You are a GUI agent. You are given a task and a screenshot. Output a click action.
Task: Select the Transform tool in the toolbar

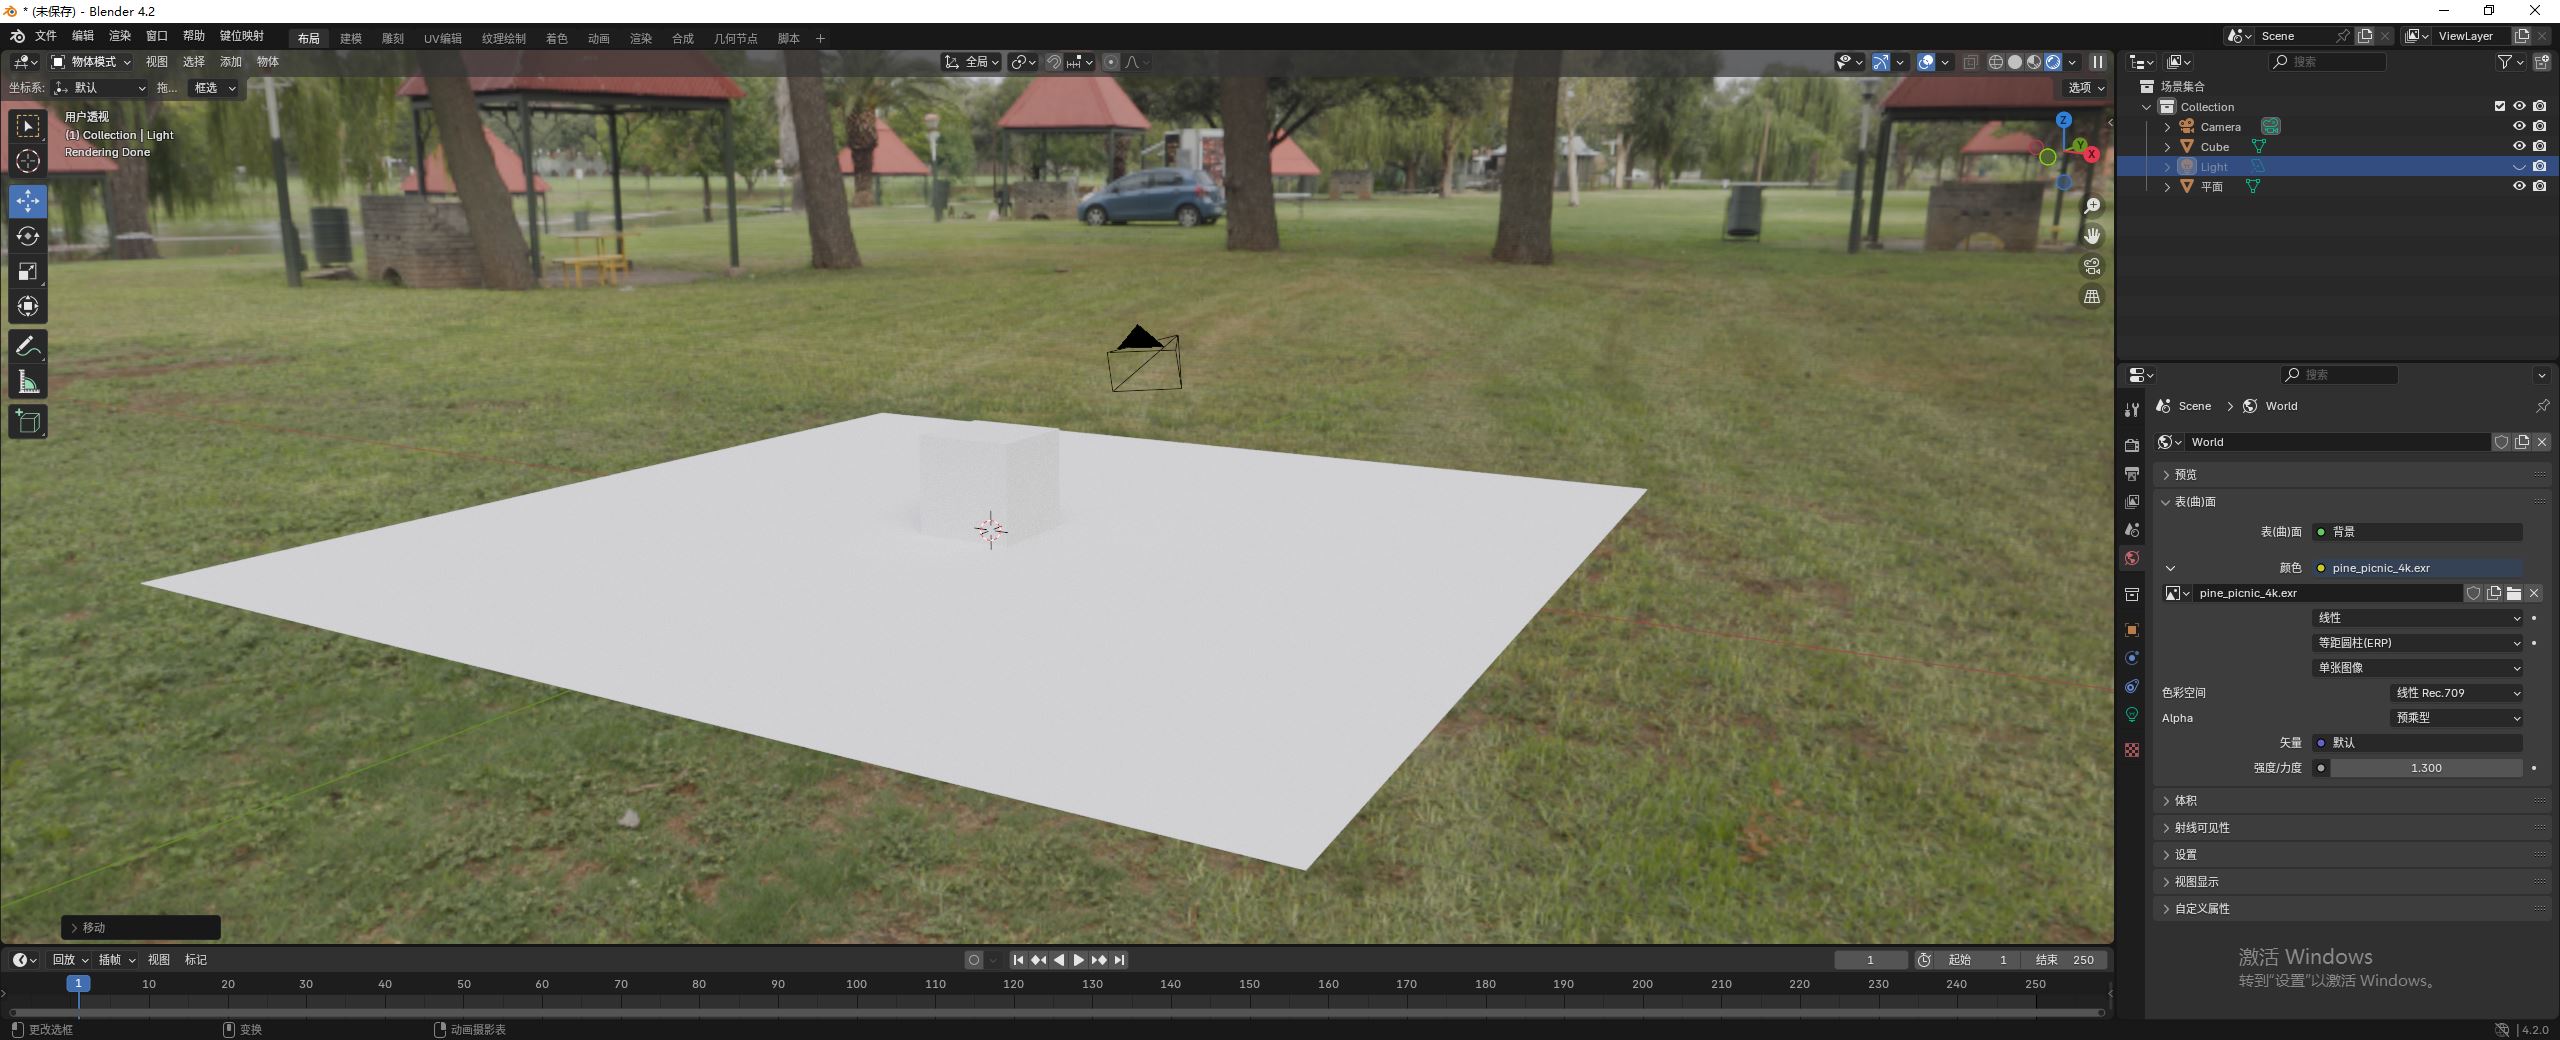pos(28,306)
